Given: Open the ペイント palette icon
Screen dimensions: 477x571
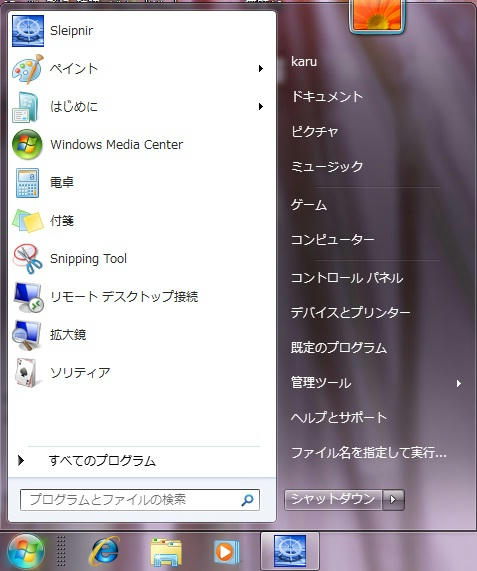Looking at the screenshot, I should (x=28, y=69).
